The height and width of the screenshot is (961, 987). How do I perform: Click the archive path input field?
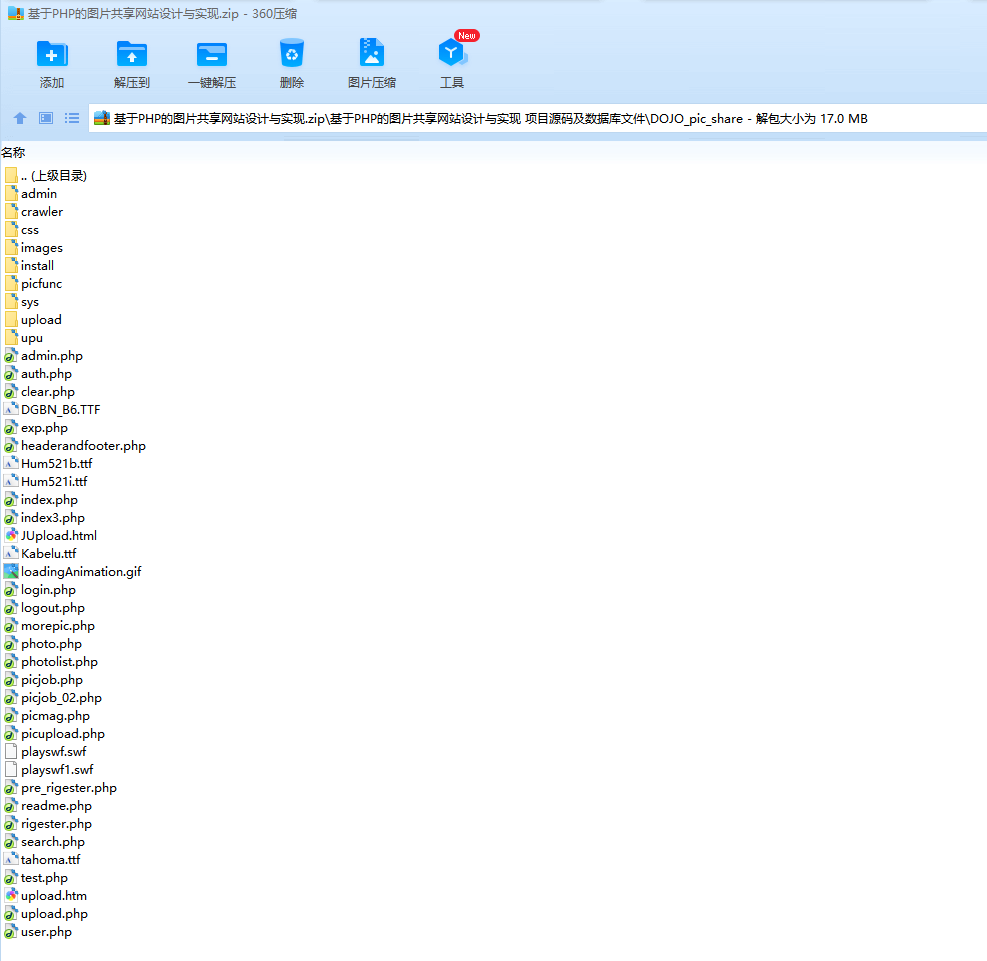tap(538, 118)
